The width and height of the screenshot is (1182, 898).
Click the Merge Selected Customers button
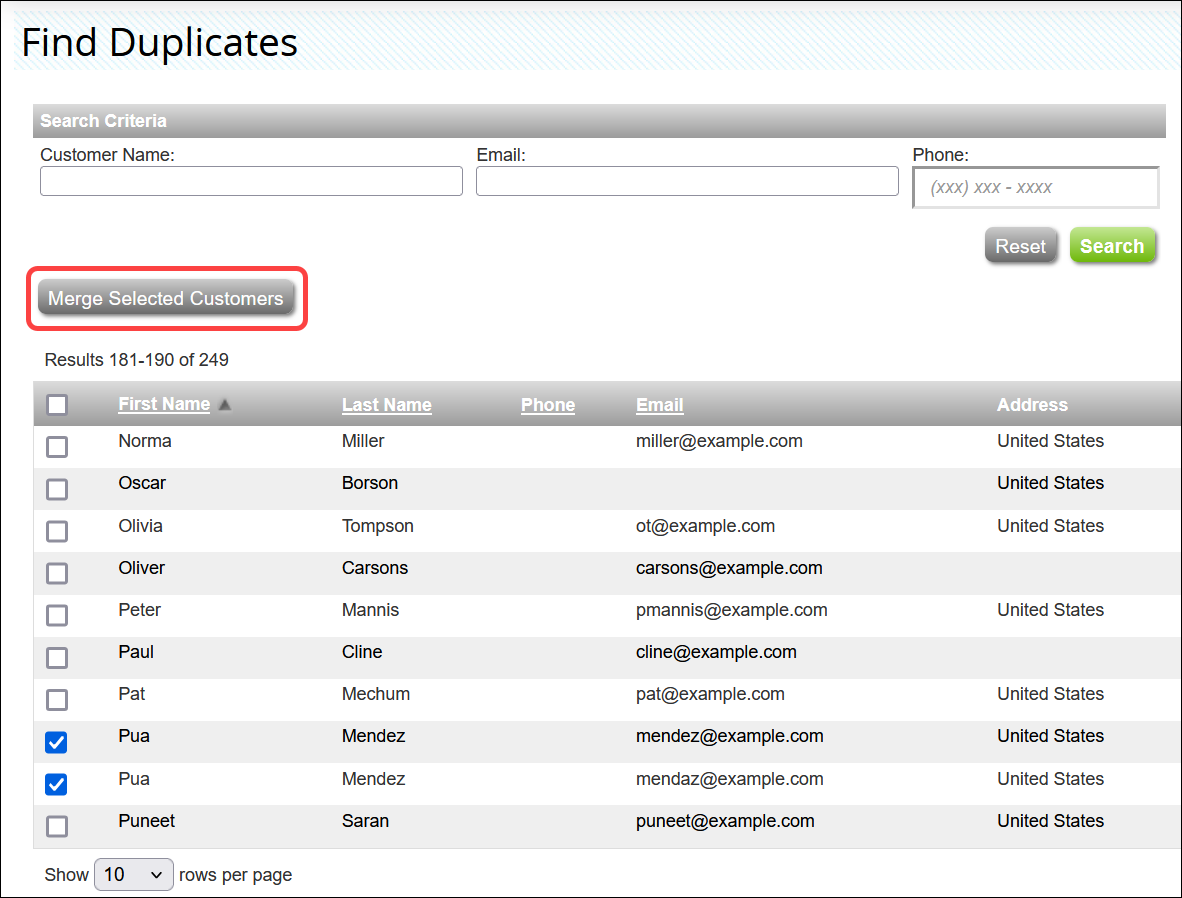pyautogui.click(x=166, y=298)
